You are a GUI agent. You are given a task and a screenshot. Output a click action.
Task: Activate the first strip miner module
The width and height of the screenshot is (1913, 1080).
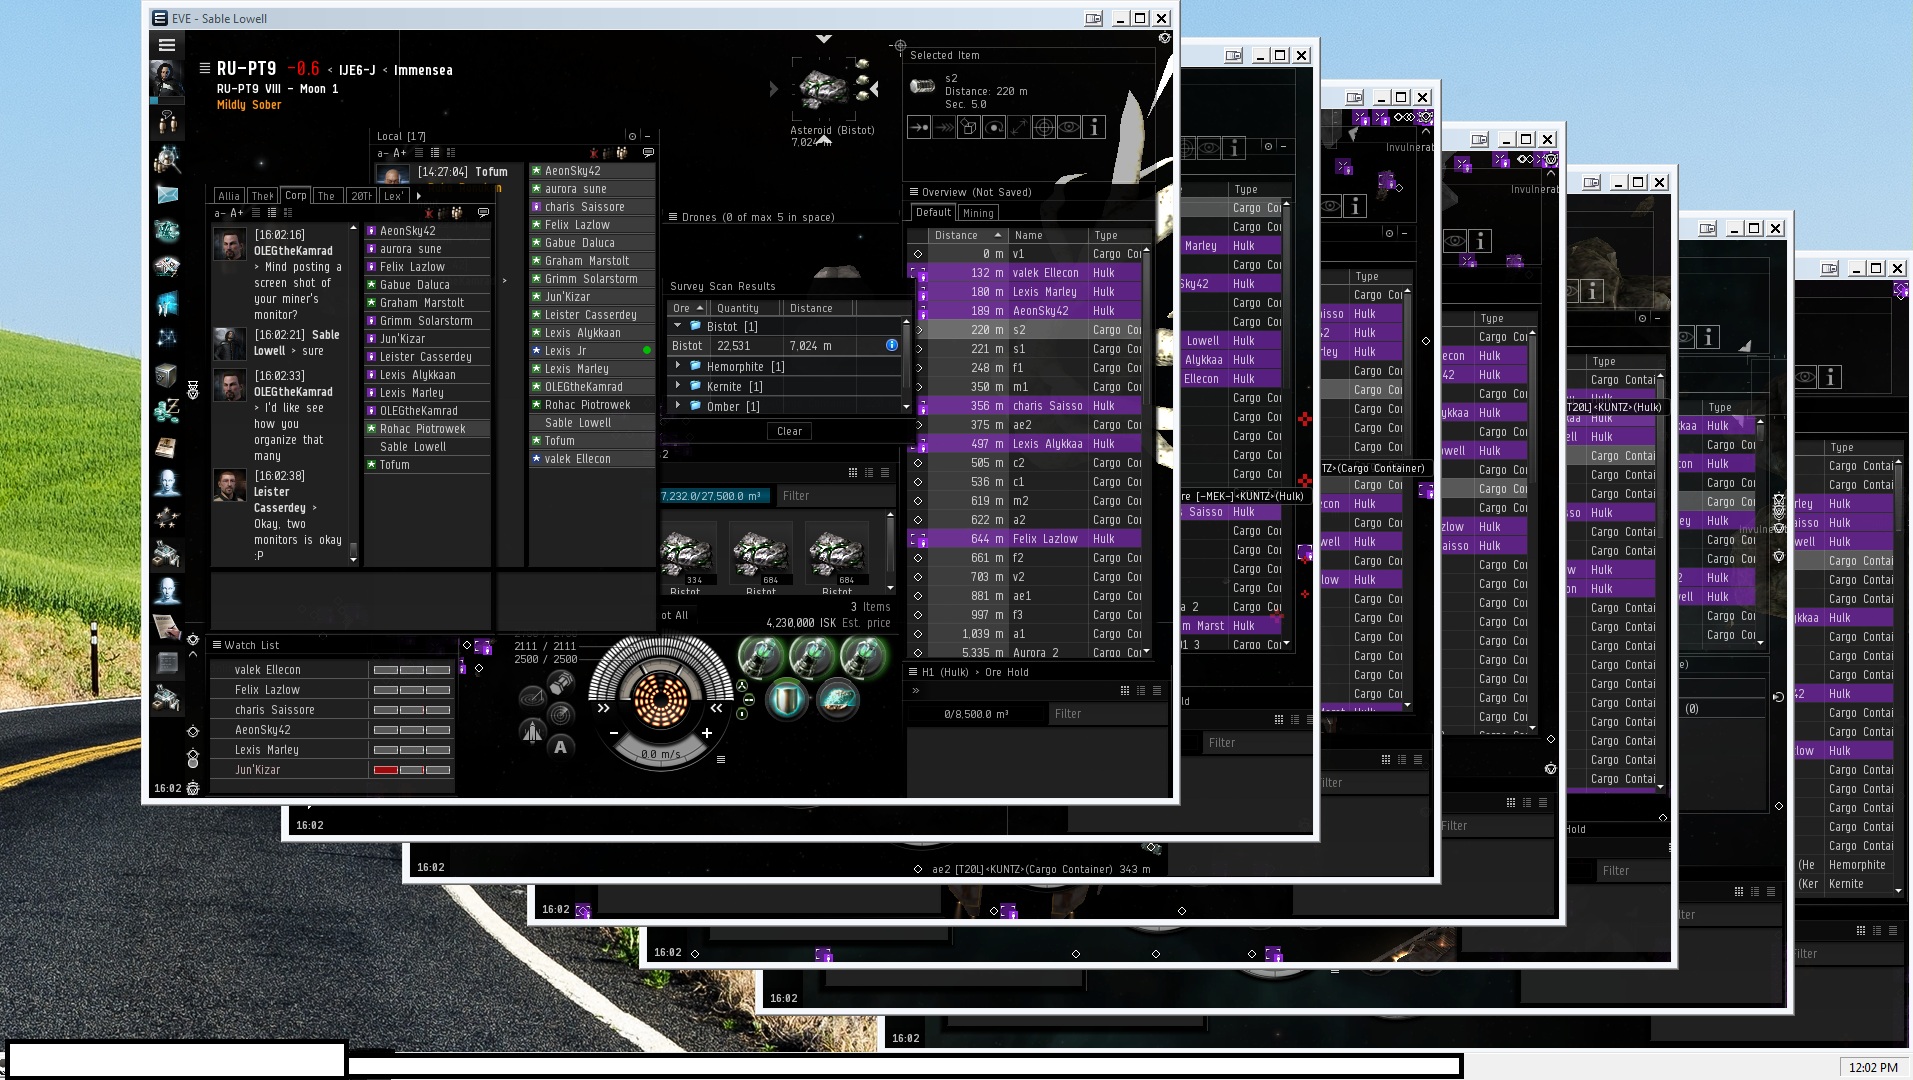pos(760,657)
